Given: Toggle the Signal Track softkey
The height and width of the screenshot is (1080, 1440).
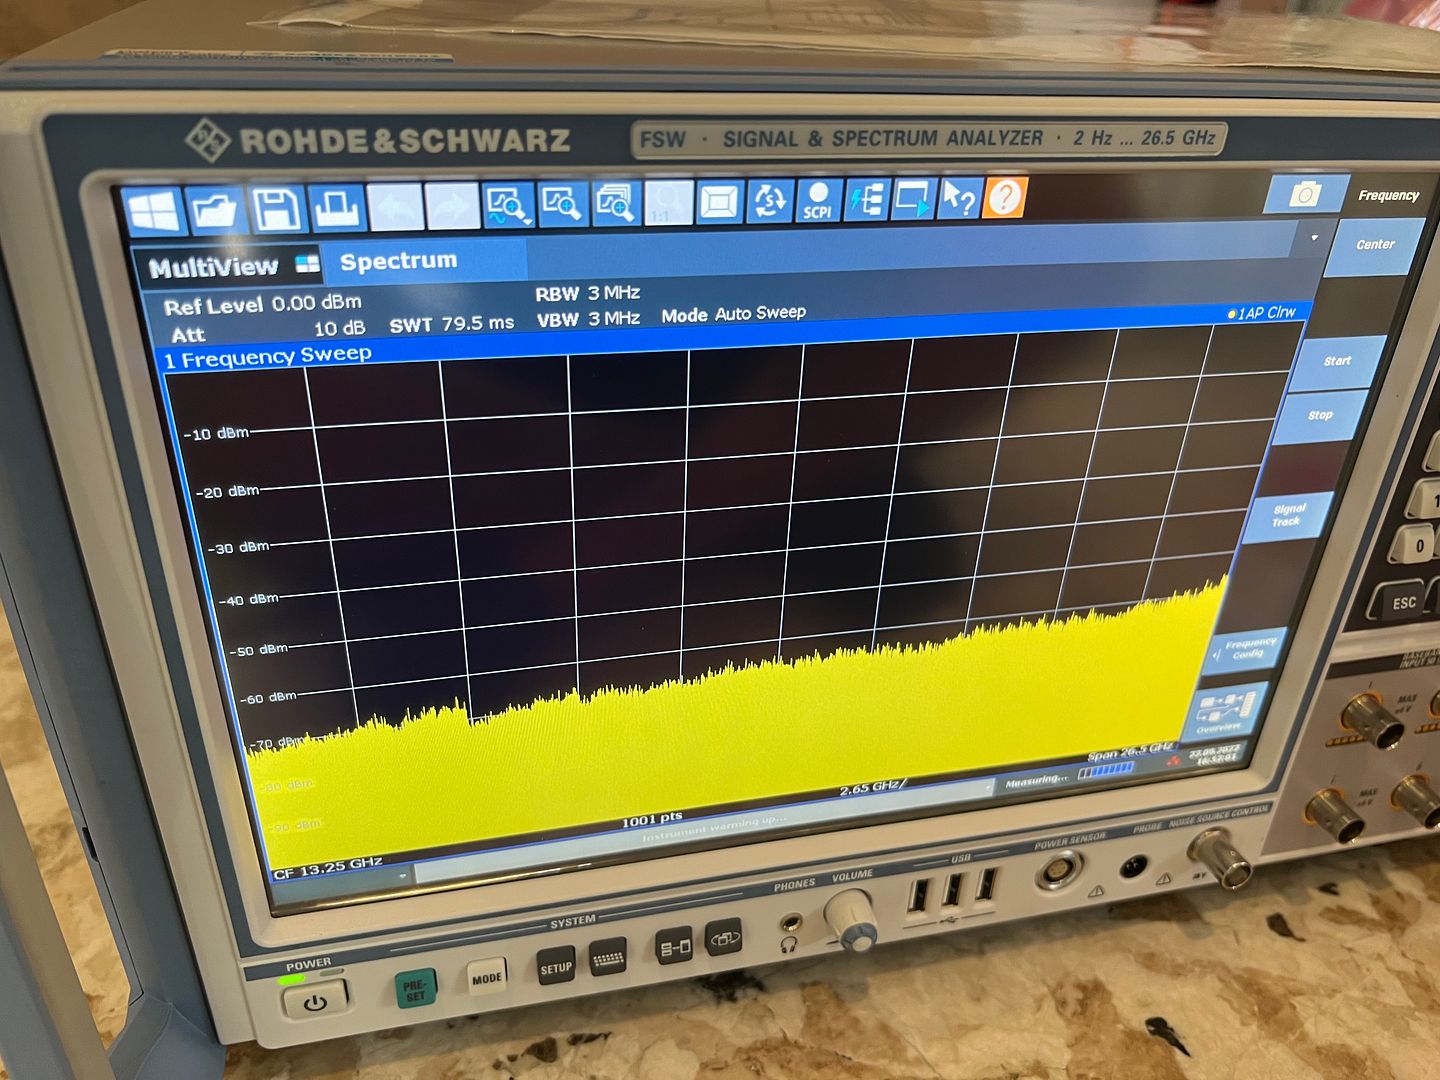Looking at the screenshot, I should tap(1288, 516).
